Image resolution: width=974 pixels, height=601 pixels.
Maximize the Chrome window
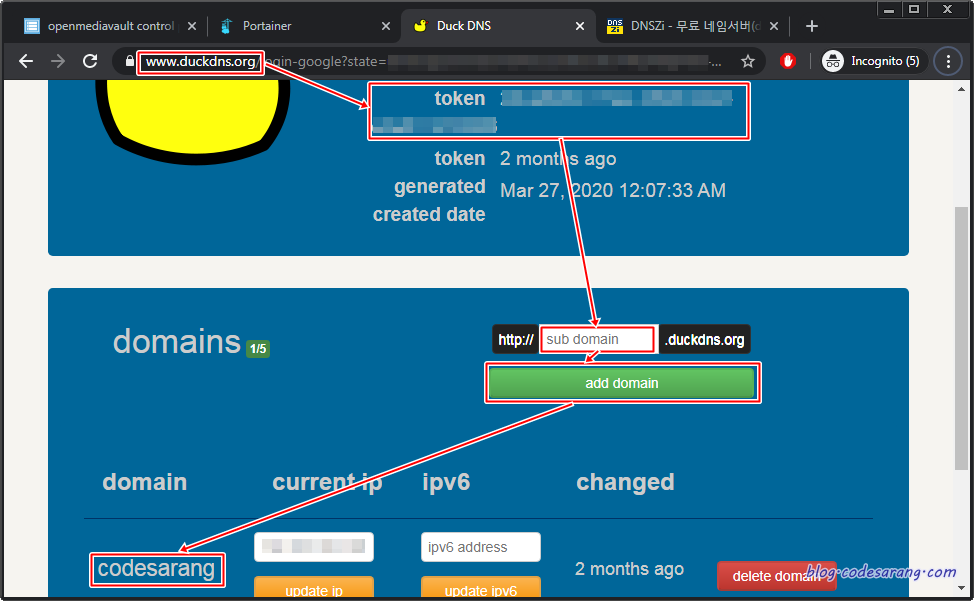click(x=914, y=9)
